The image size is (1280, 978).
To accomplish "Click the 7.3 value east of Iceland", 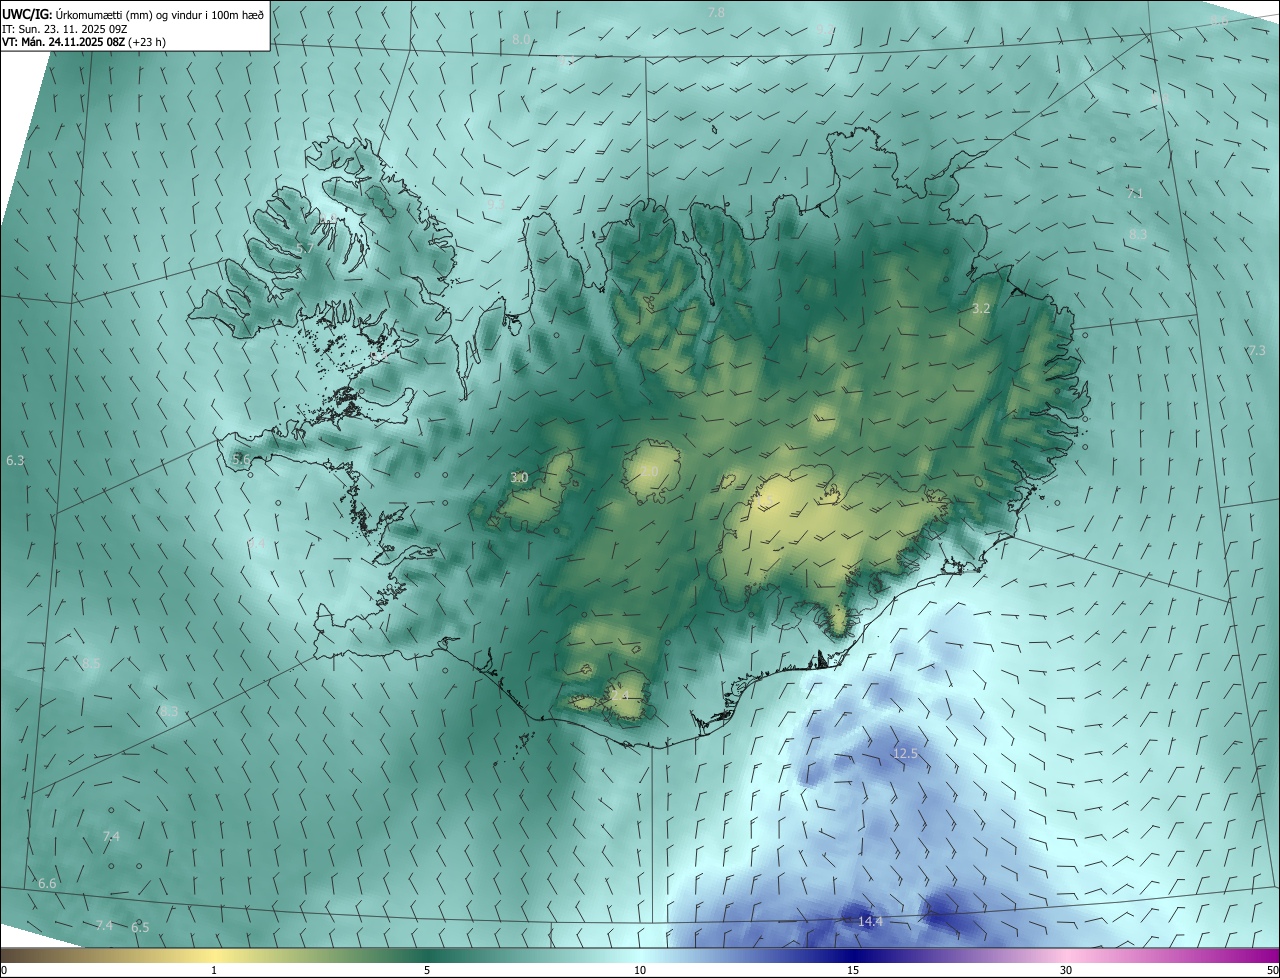I will pyautogui.click(x=1257, y=350).
